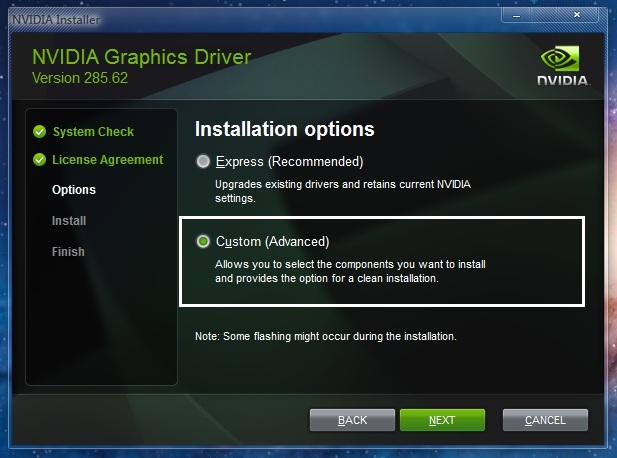
Task: Click the green checkmark beside License Agreement
Action: 39,159
